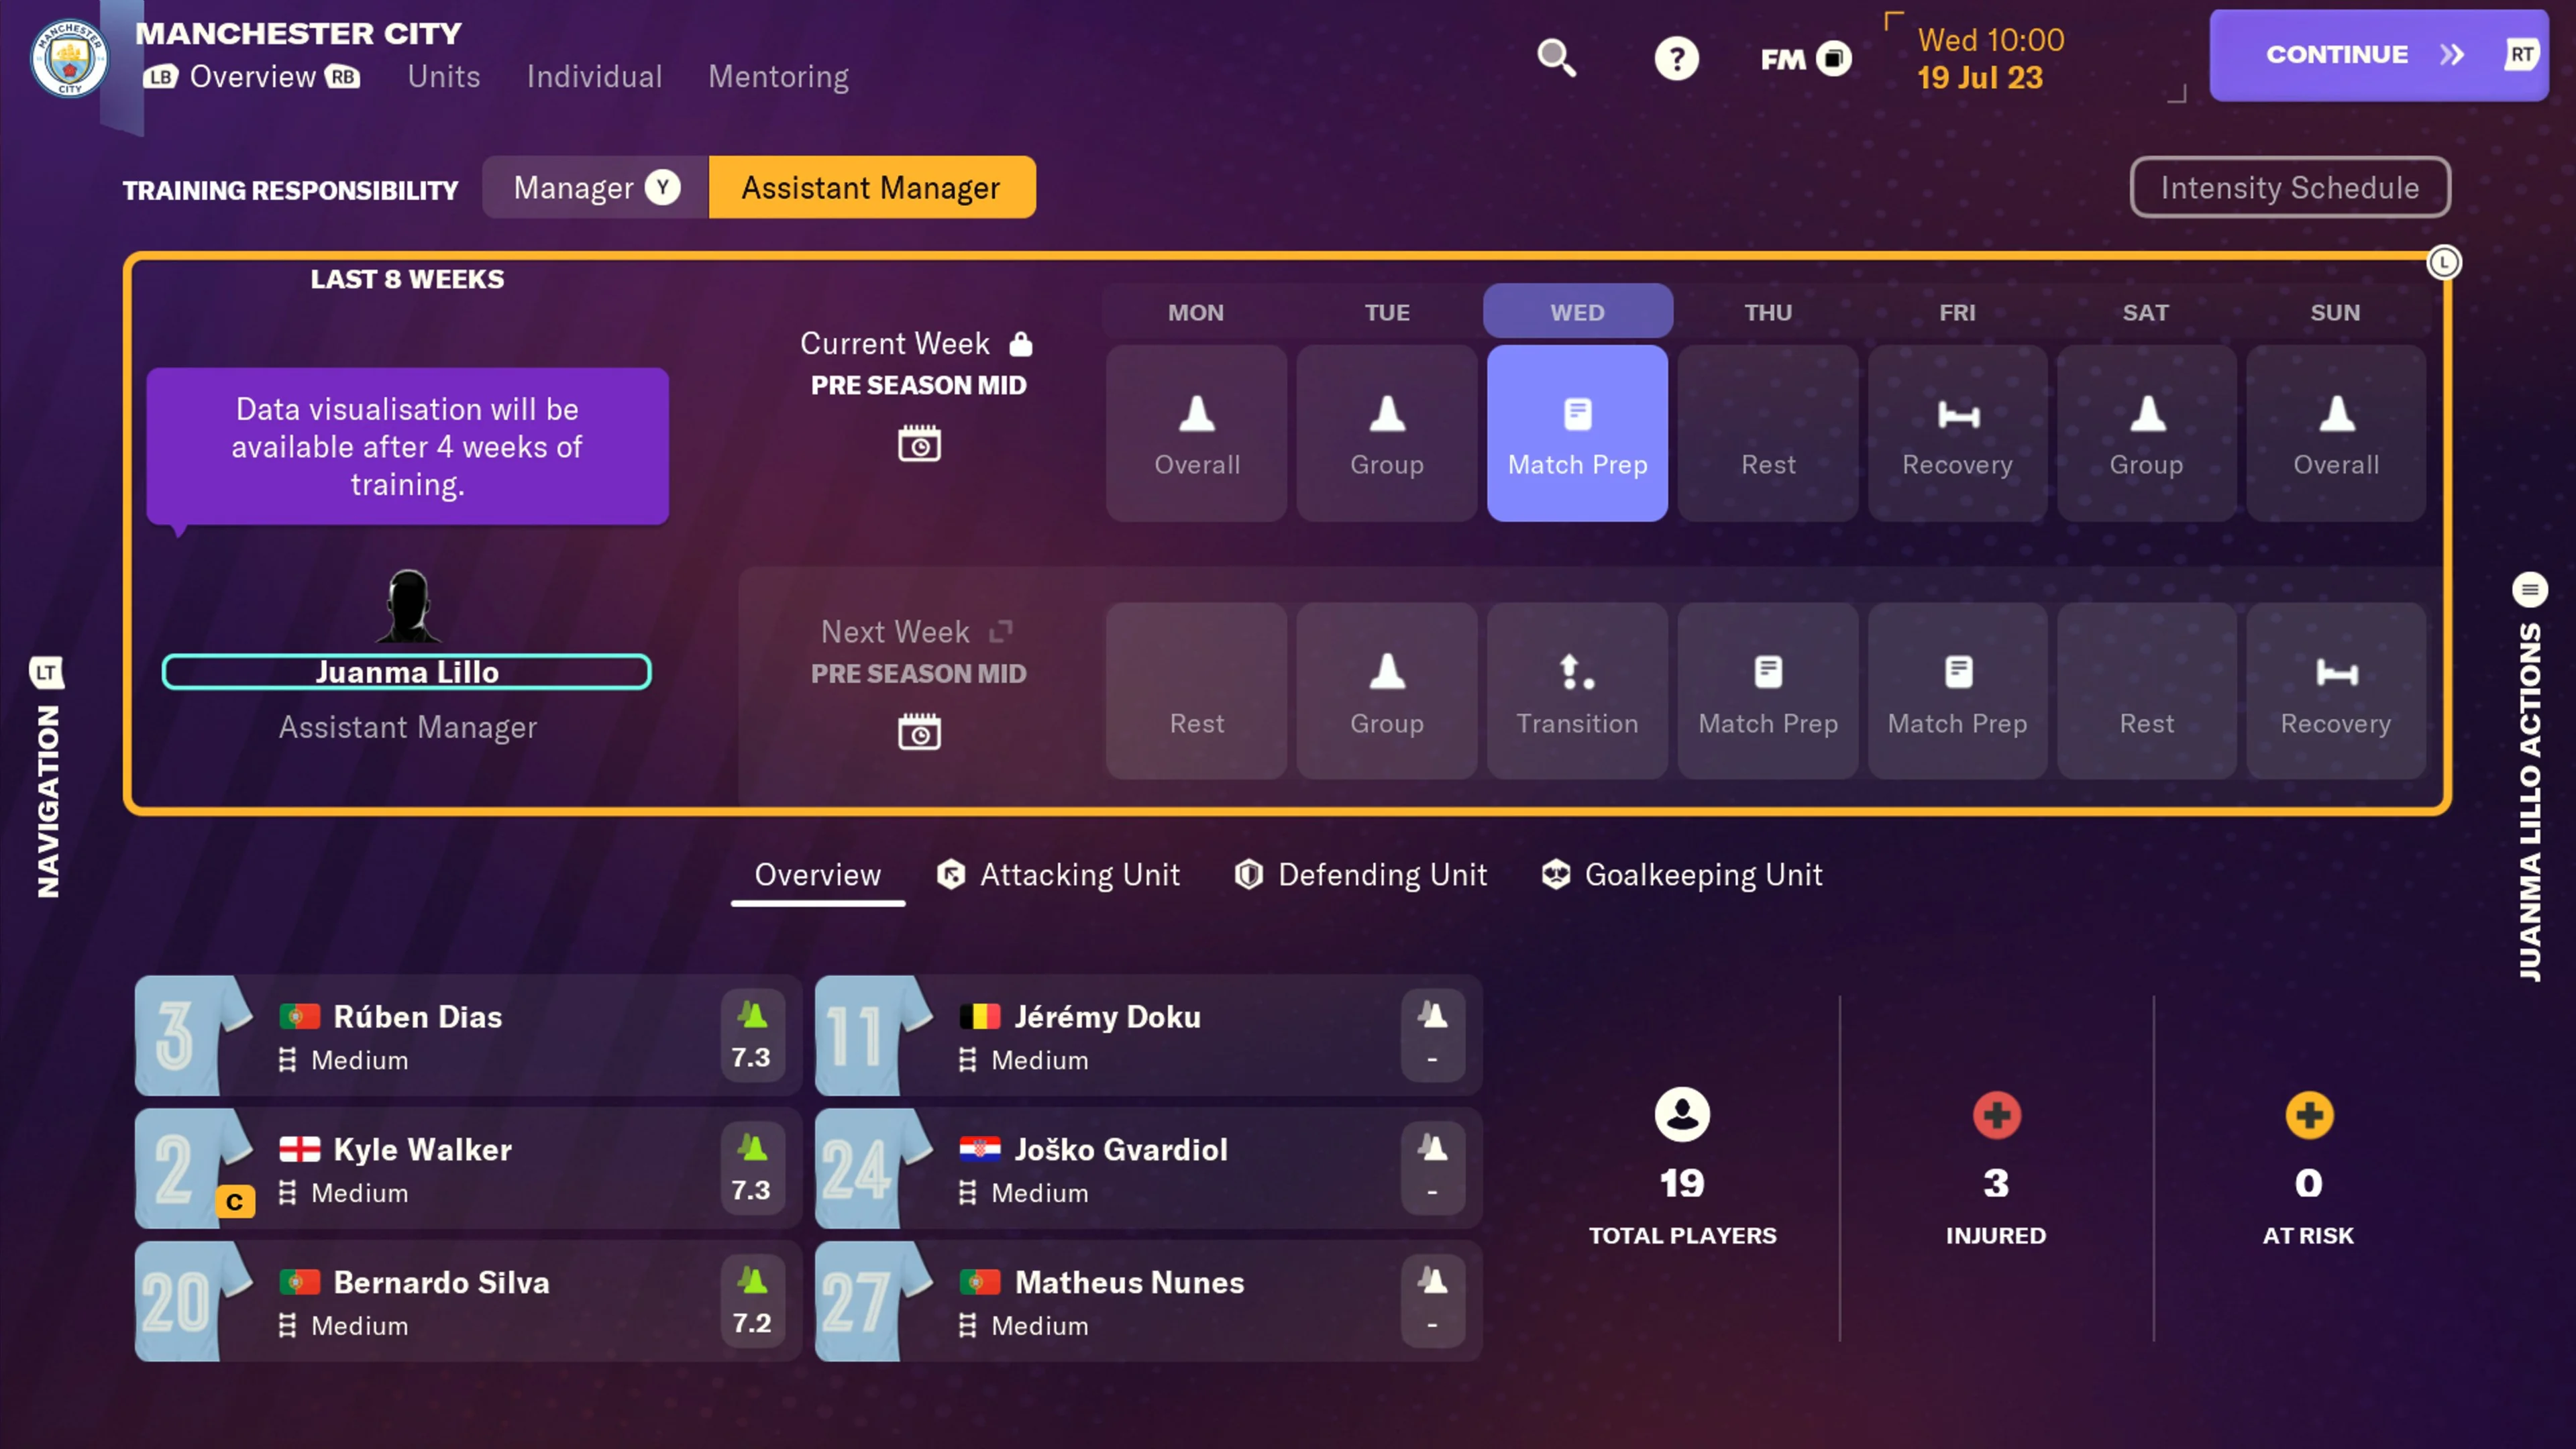Set training responsibility to Assistant Manager

871,187
